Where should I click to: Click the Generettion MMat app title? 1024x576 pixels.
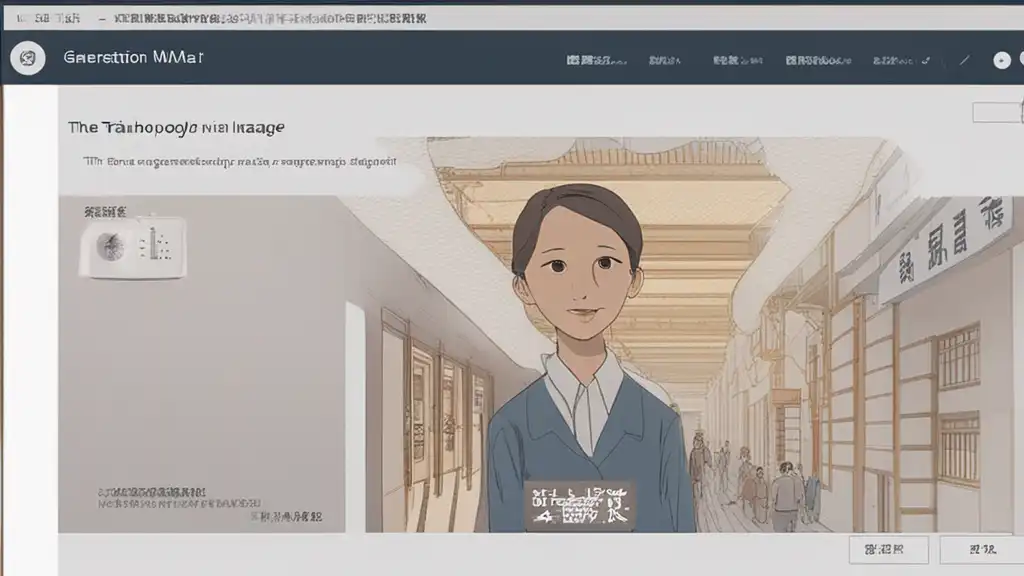point(133,57)
